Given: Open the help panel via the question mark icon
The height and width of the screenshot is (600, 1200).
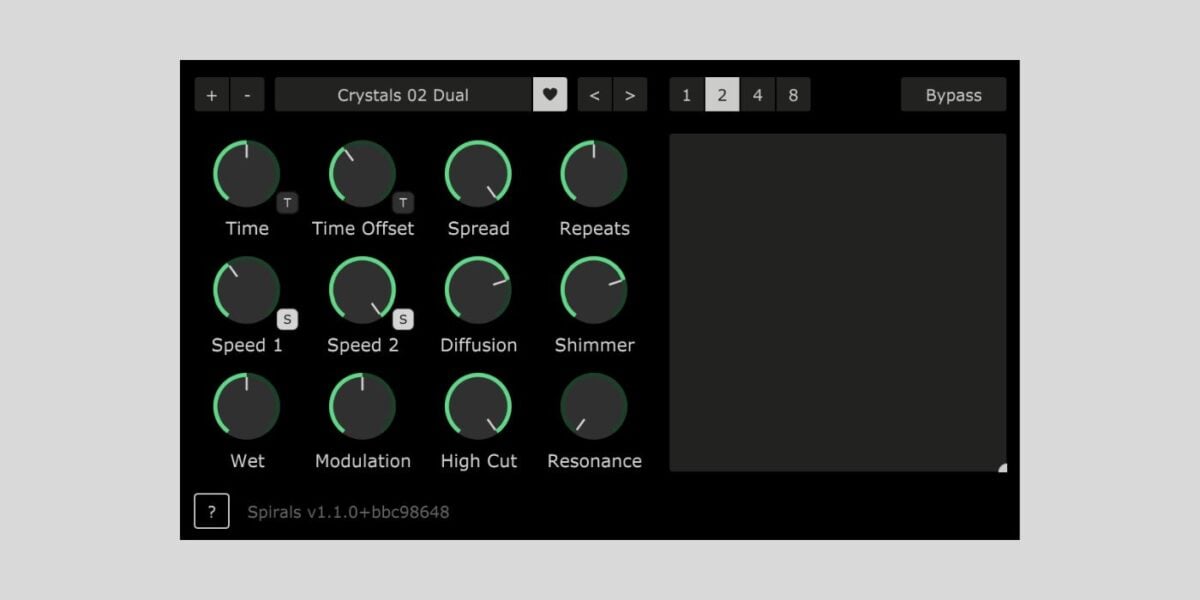Looking at the screenshot, I should coord(211,511).
